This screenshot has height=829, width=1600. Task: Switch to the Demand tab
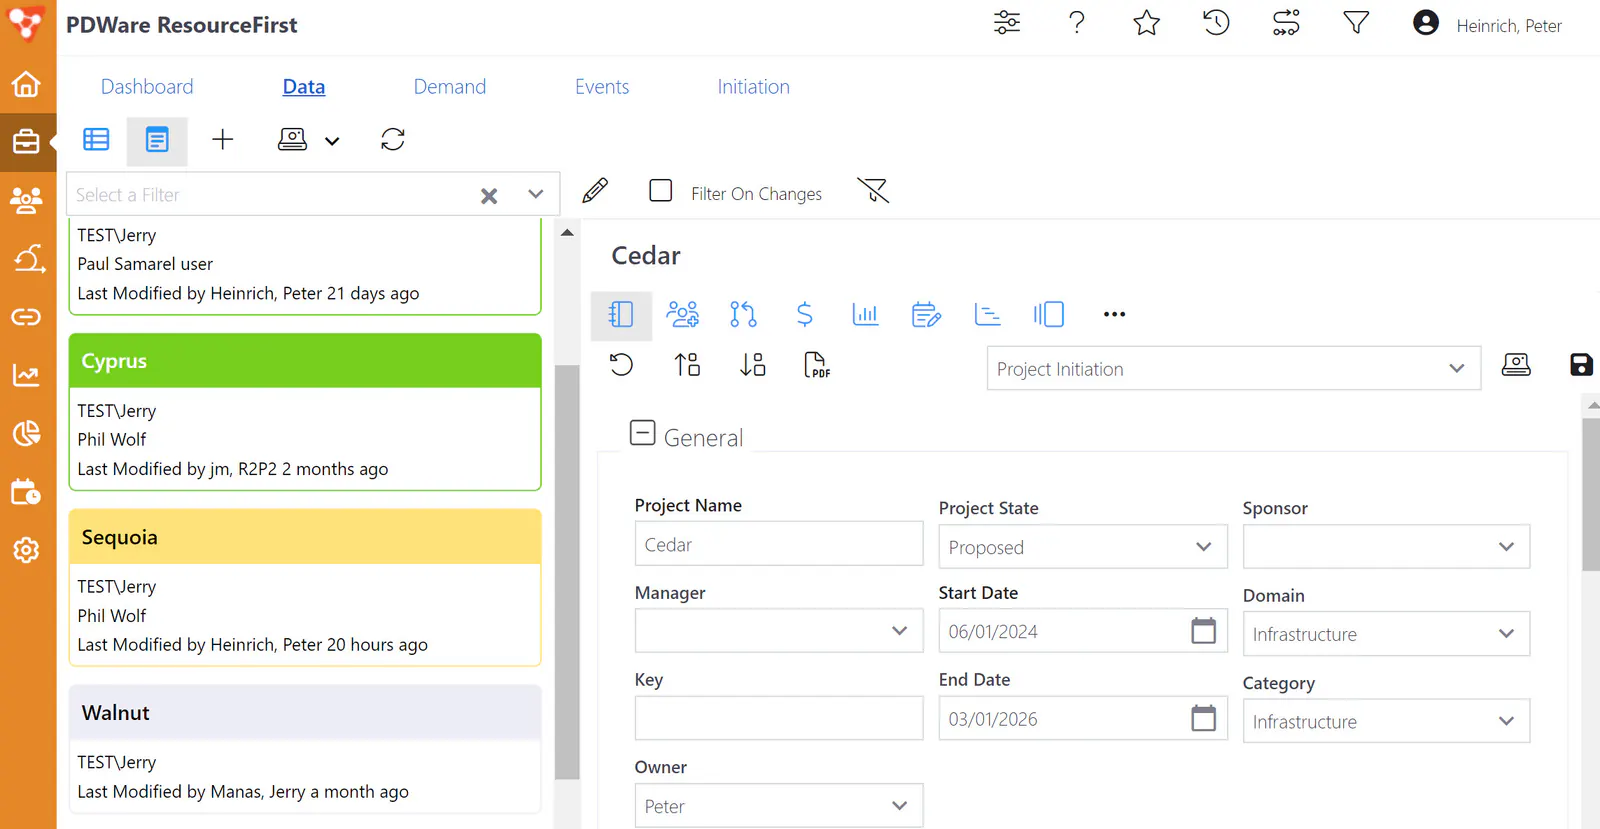(450, 87)
